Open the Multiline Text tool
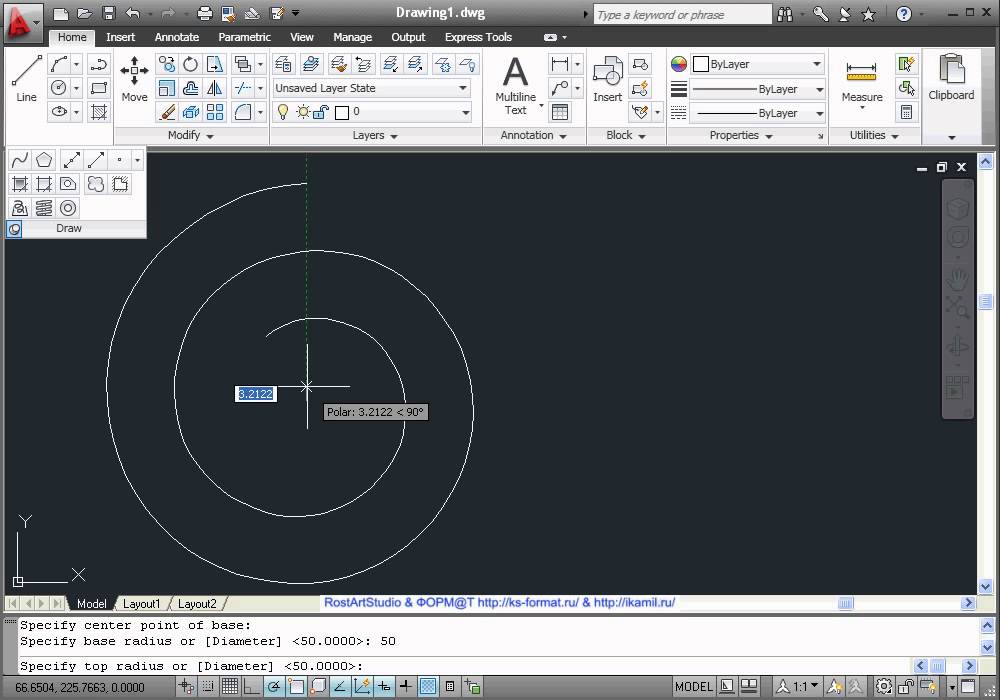Screen dimensions: 1000x700 click(515, 85)
